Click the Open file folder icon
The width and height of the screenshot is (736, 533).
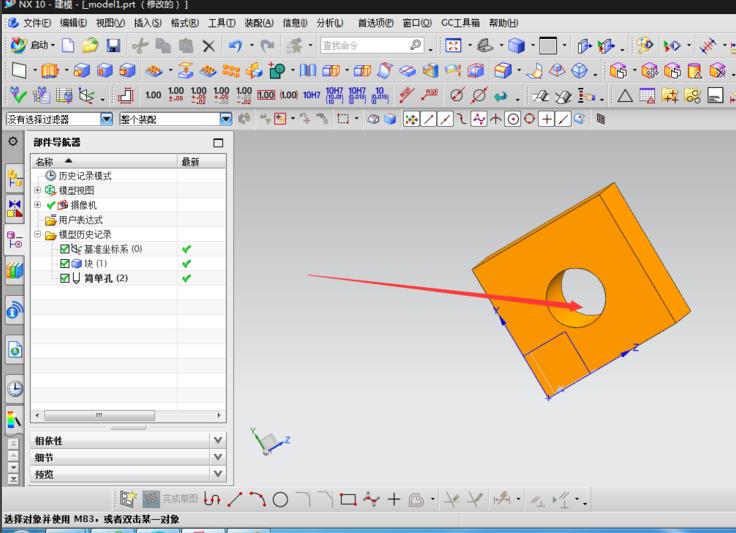click(90, 46)
